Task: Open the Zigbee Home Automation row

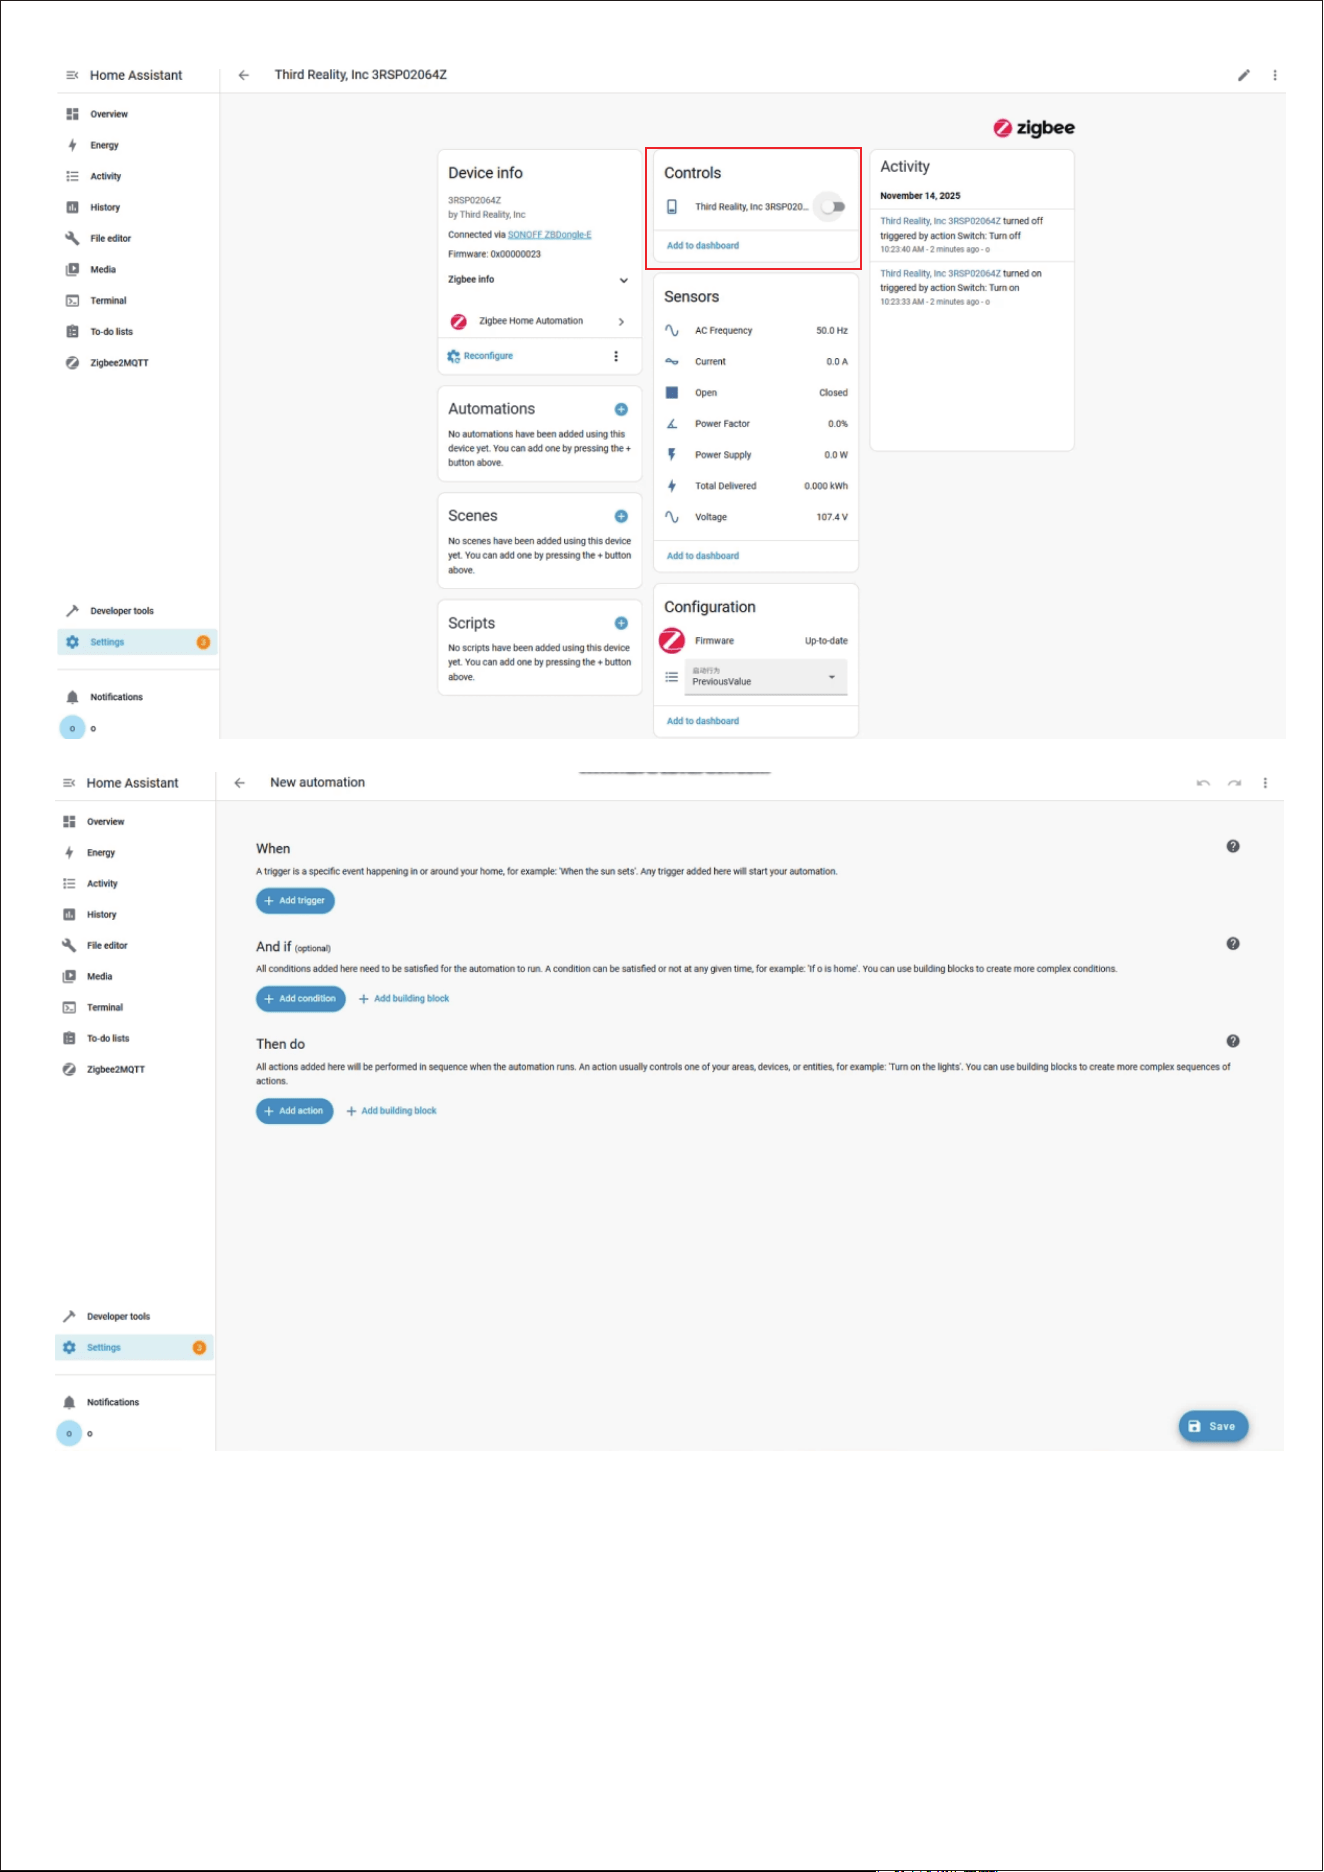Action: pos(539,321)
